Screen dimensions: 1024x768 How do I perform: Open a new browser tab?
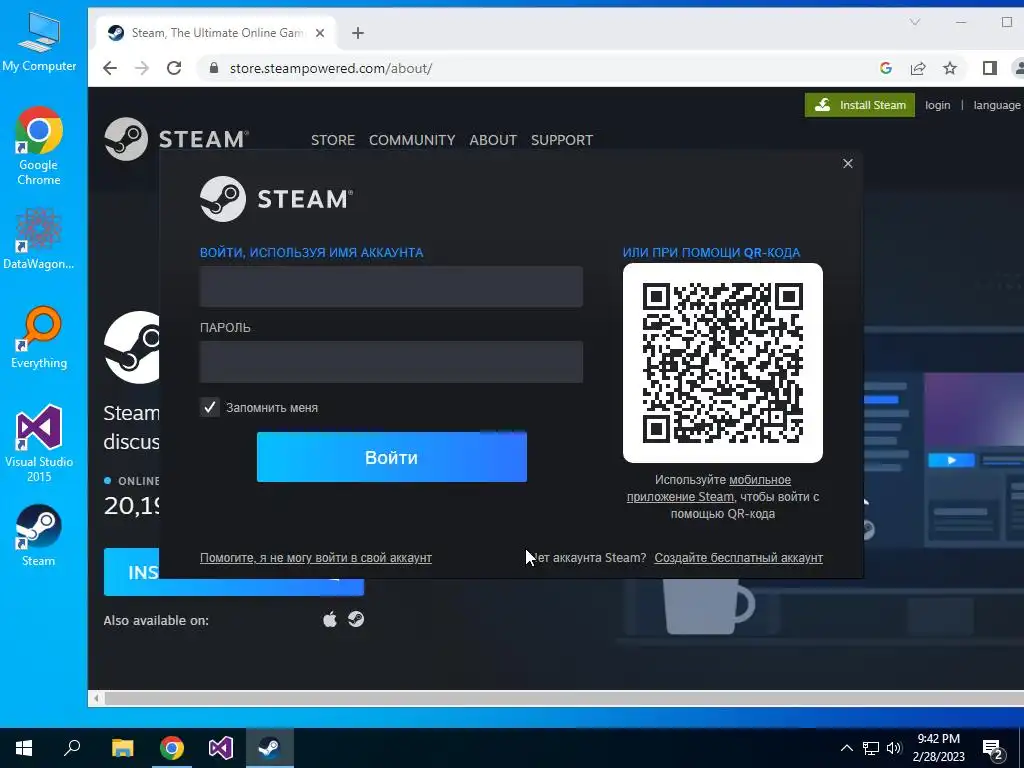357,33
